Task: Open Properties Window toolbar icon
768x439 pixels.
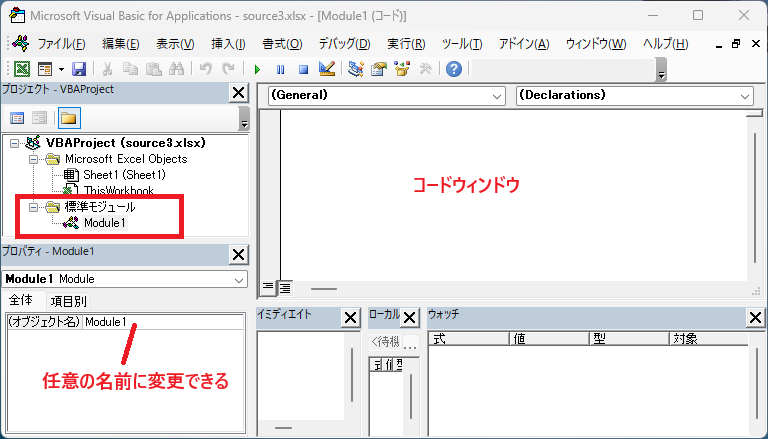Action: [379, 69]
